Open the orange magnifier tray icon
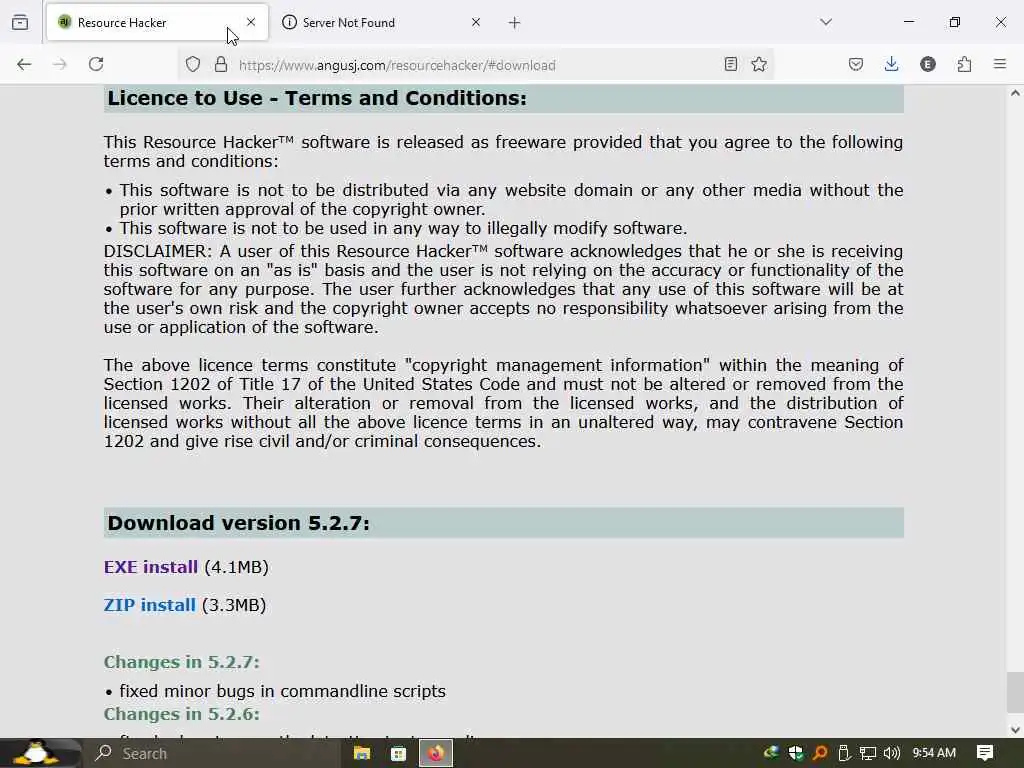This screenshot has width=1024, height=768. coord(820,753)
